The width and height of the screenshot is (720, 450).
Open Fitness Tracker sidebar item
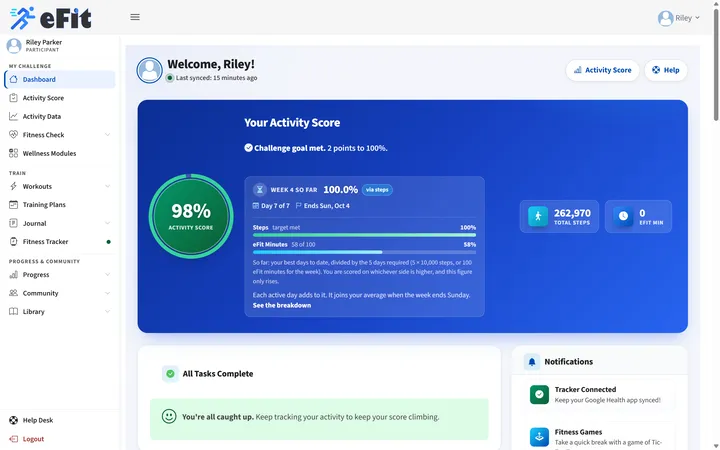[60, 242]
